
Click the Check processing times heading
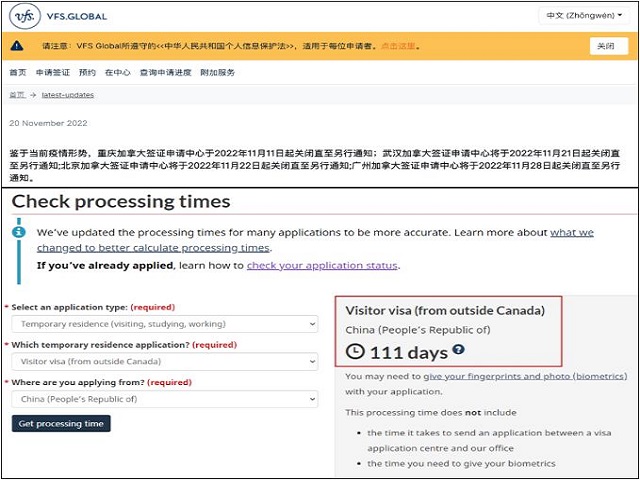click(121, 202)
